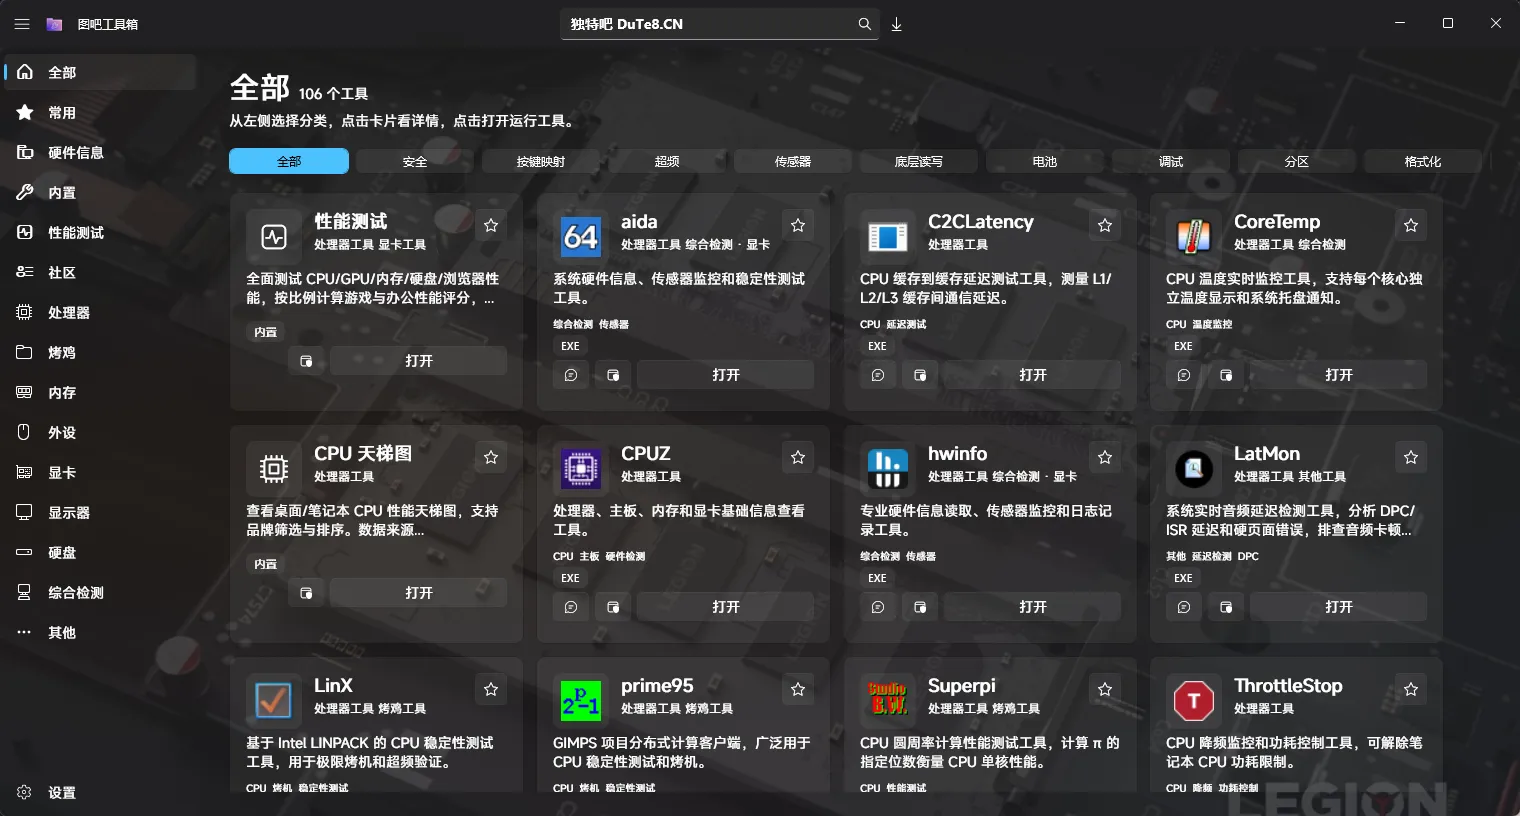Click the search magnifier icon
This screenshot has width=1520, height=816.
point(864,24)
